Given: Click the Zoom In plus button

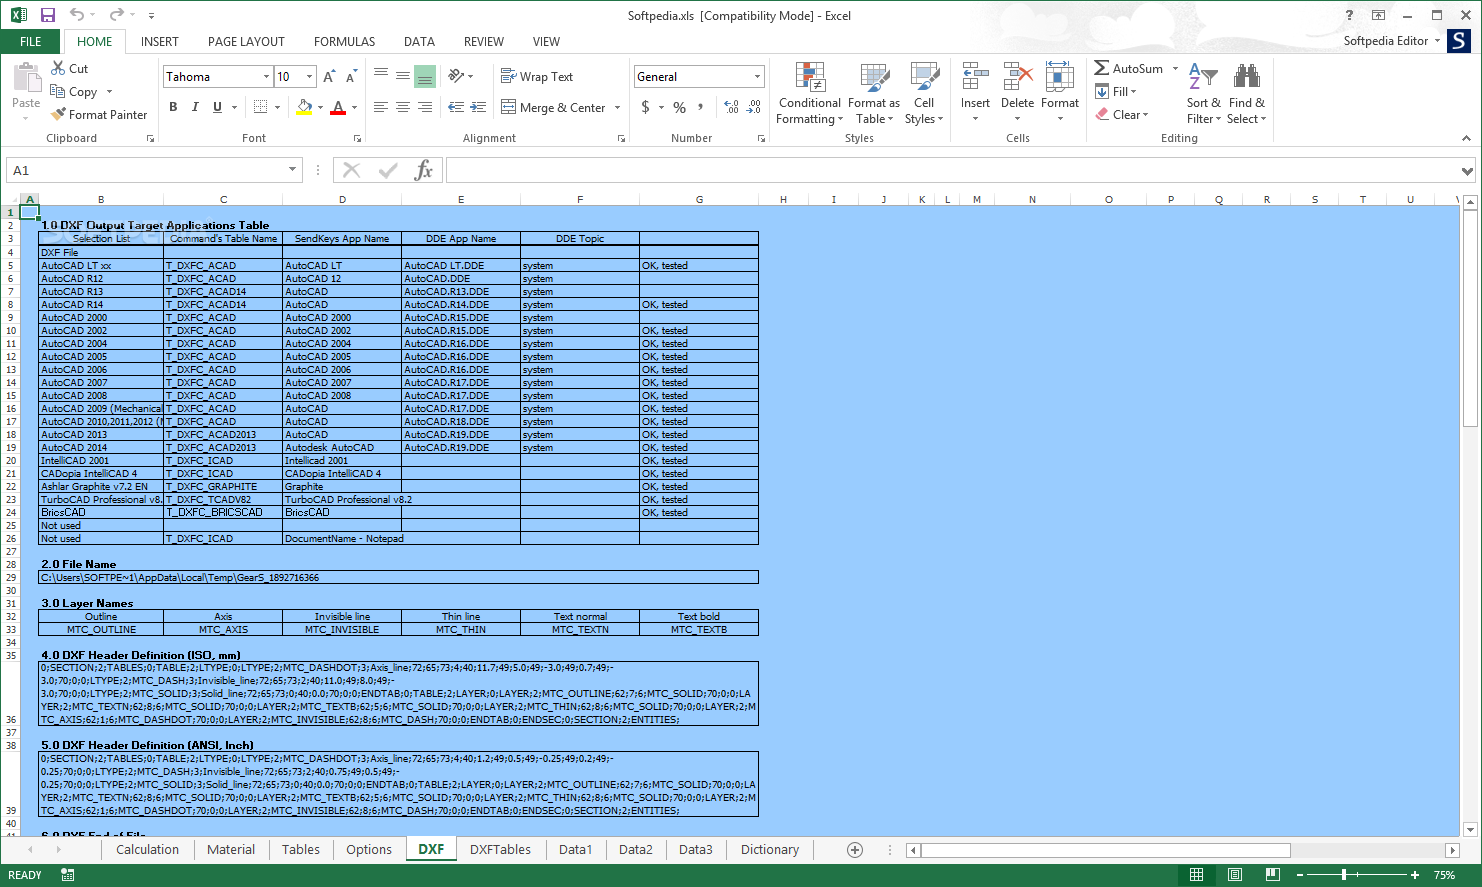Looking at the screenshot, I should click(x=1415, y=875).
